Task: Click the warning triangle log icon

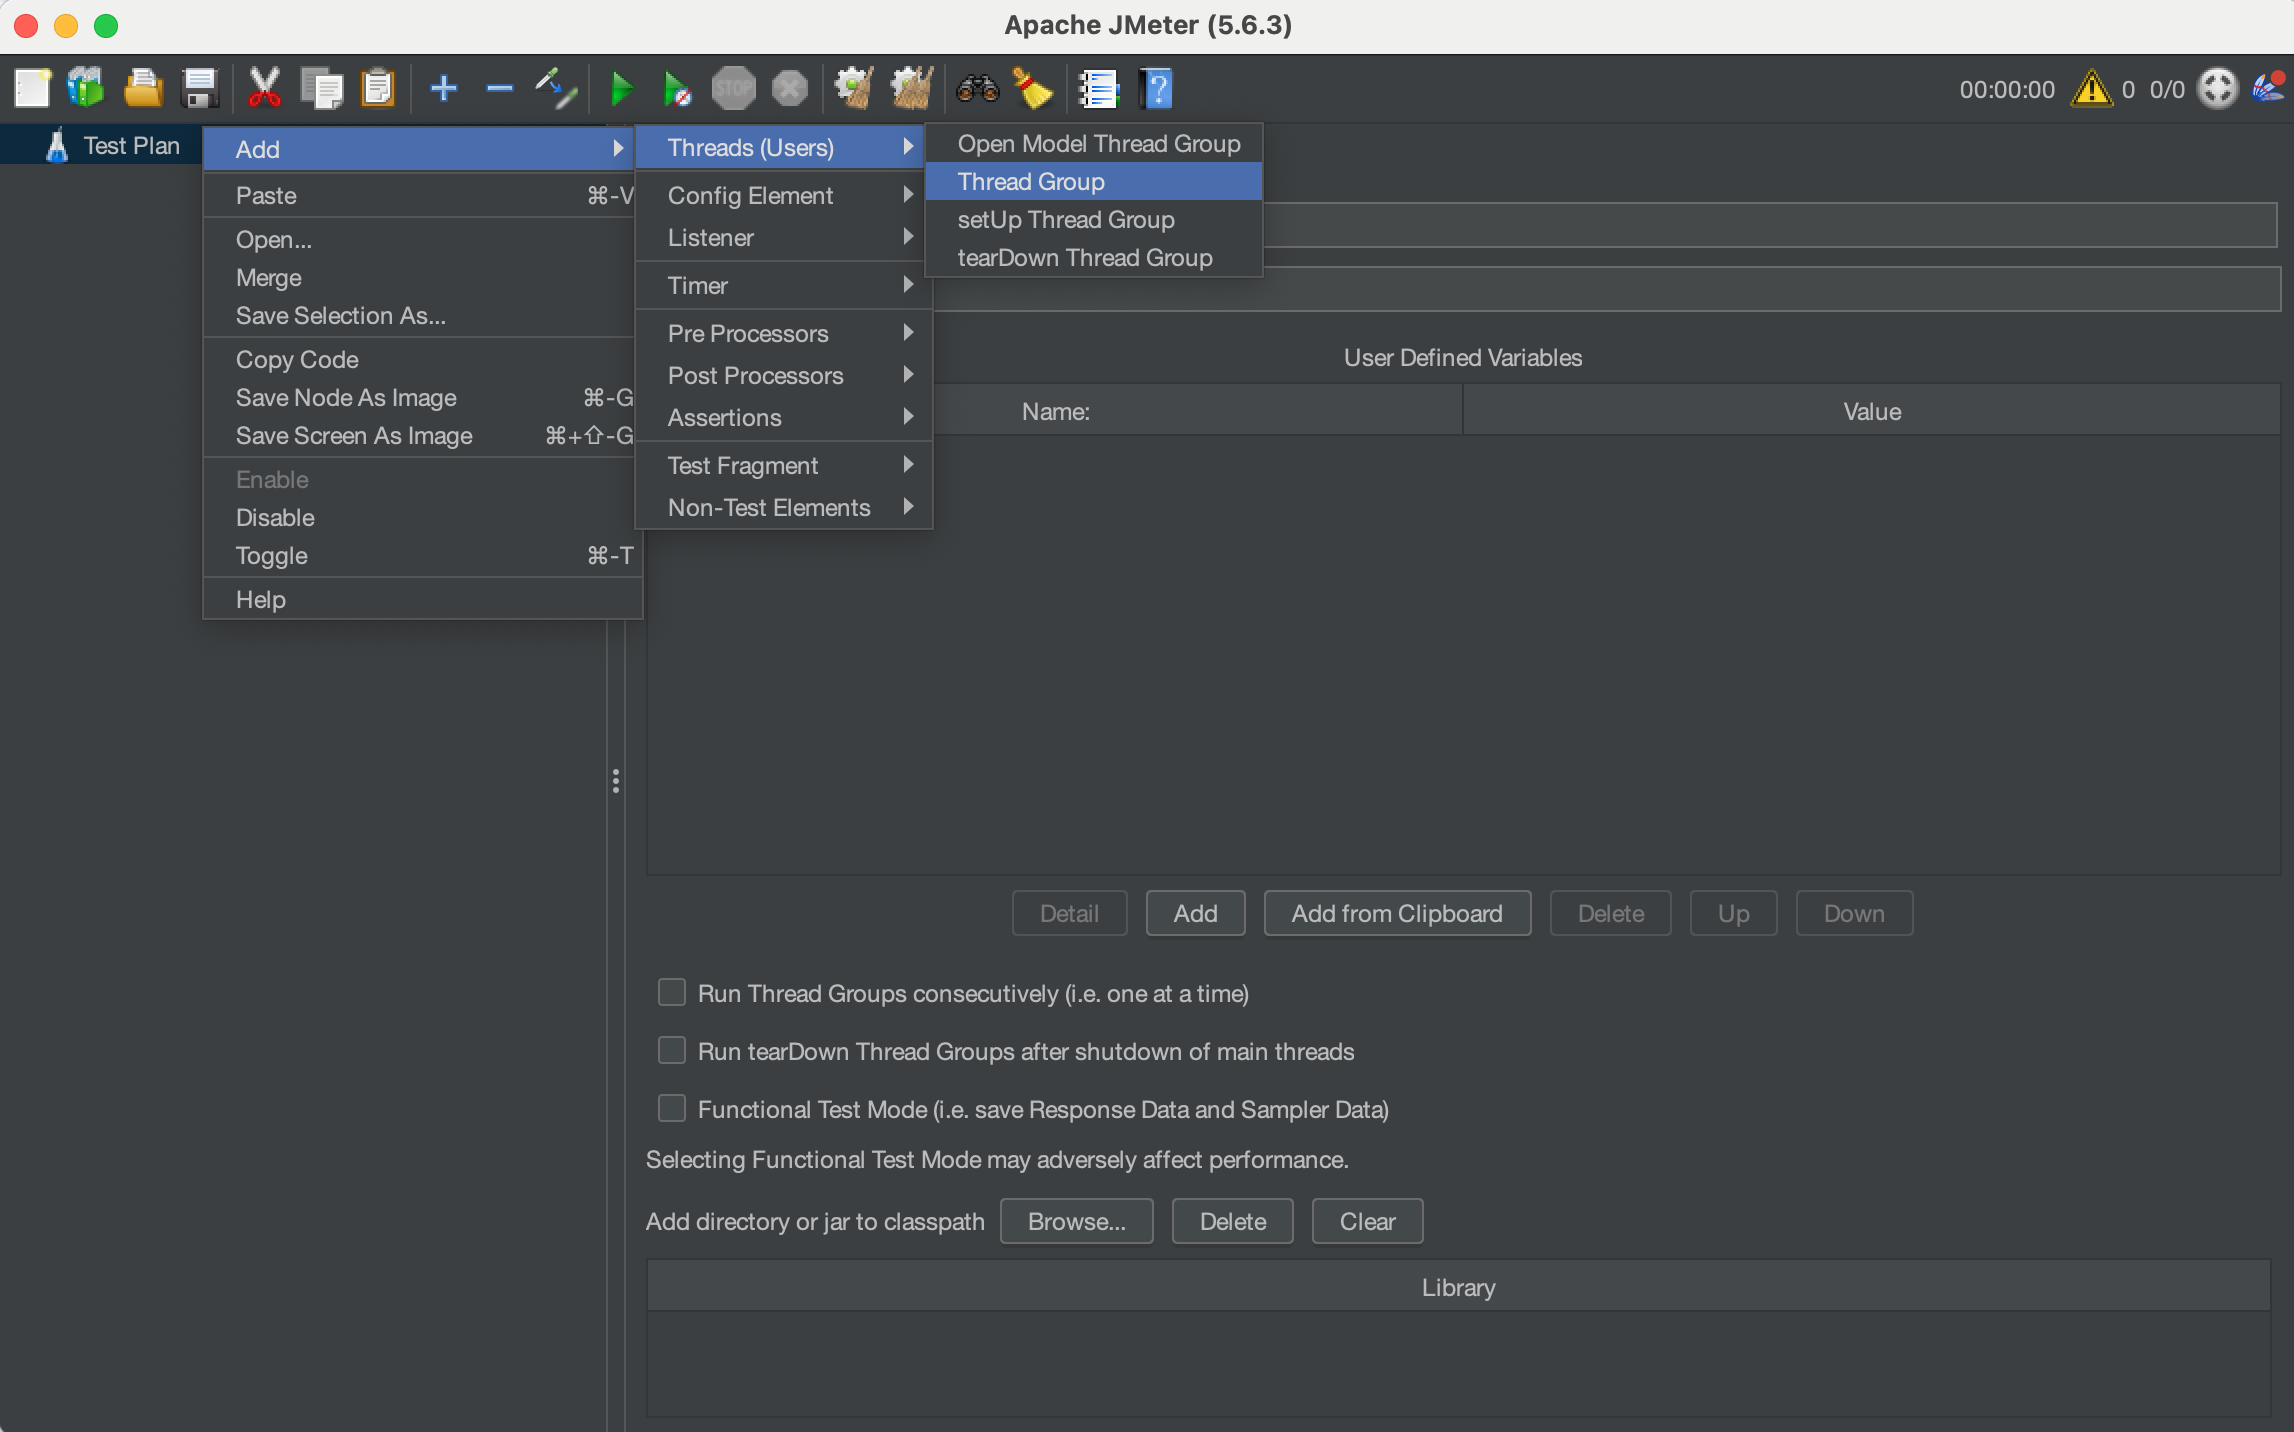Action: [x=2091, y=89]
